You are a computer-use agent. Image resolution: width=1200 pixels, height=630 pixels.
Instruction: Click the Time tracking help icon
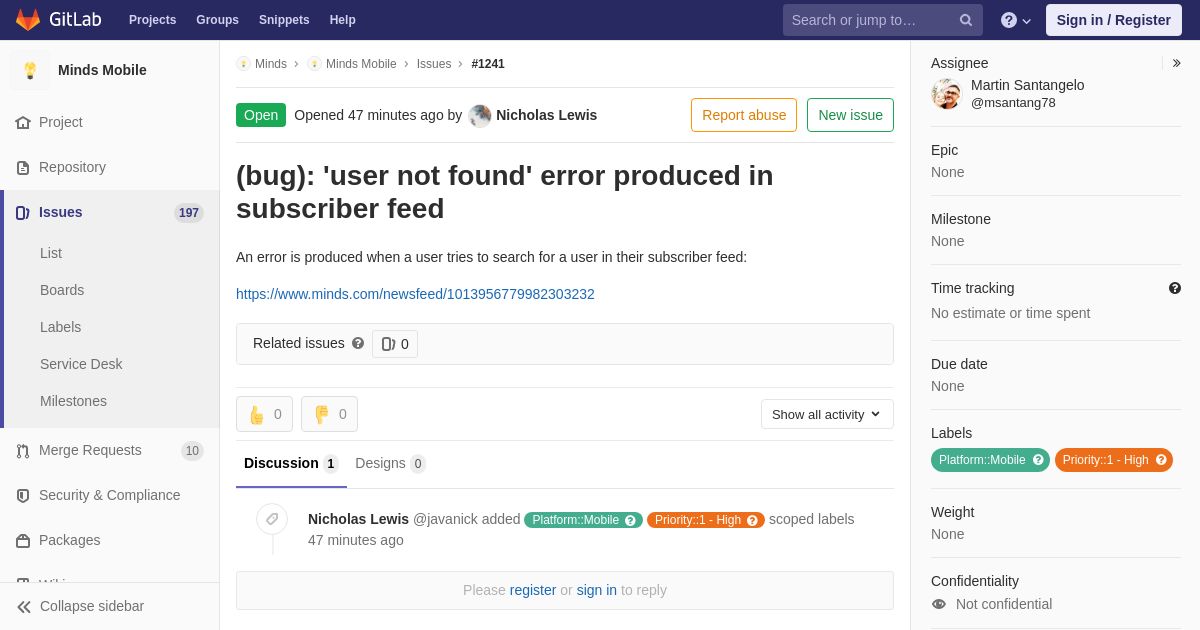[1175, 288]
